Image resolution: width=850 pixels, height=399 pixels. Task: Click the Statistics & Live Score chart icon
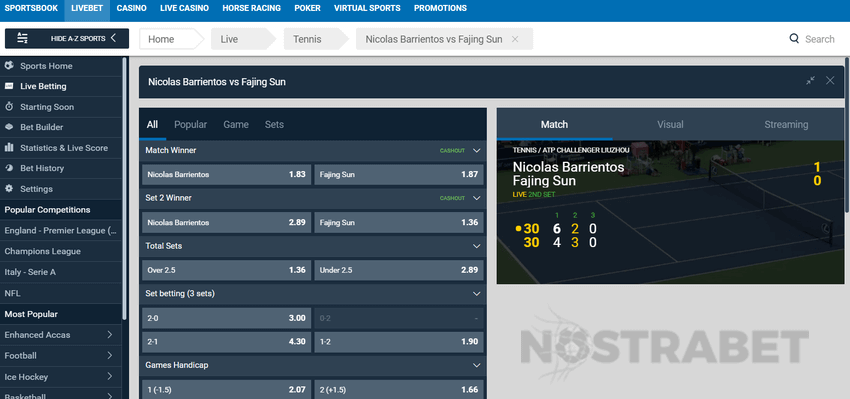[9, 147]
